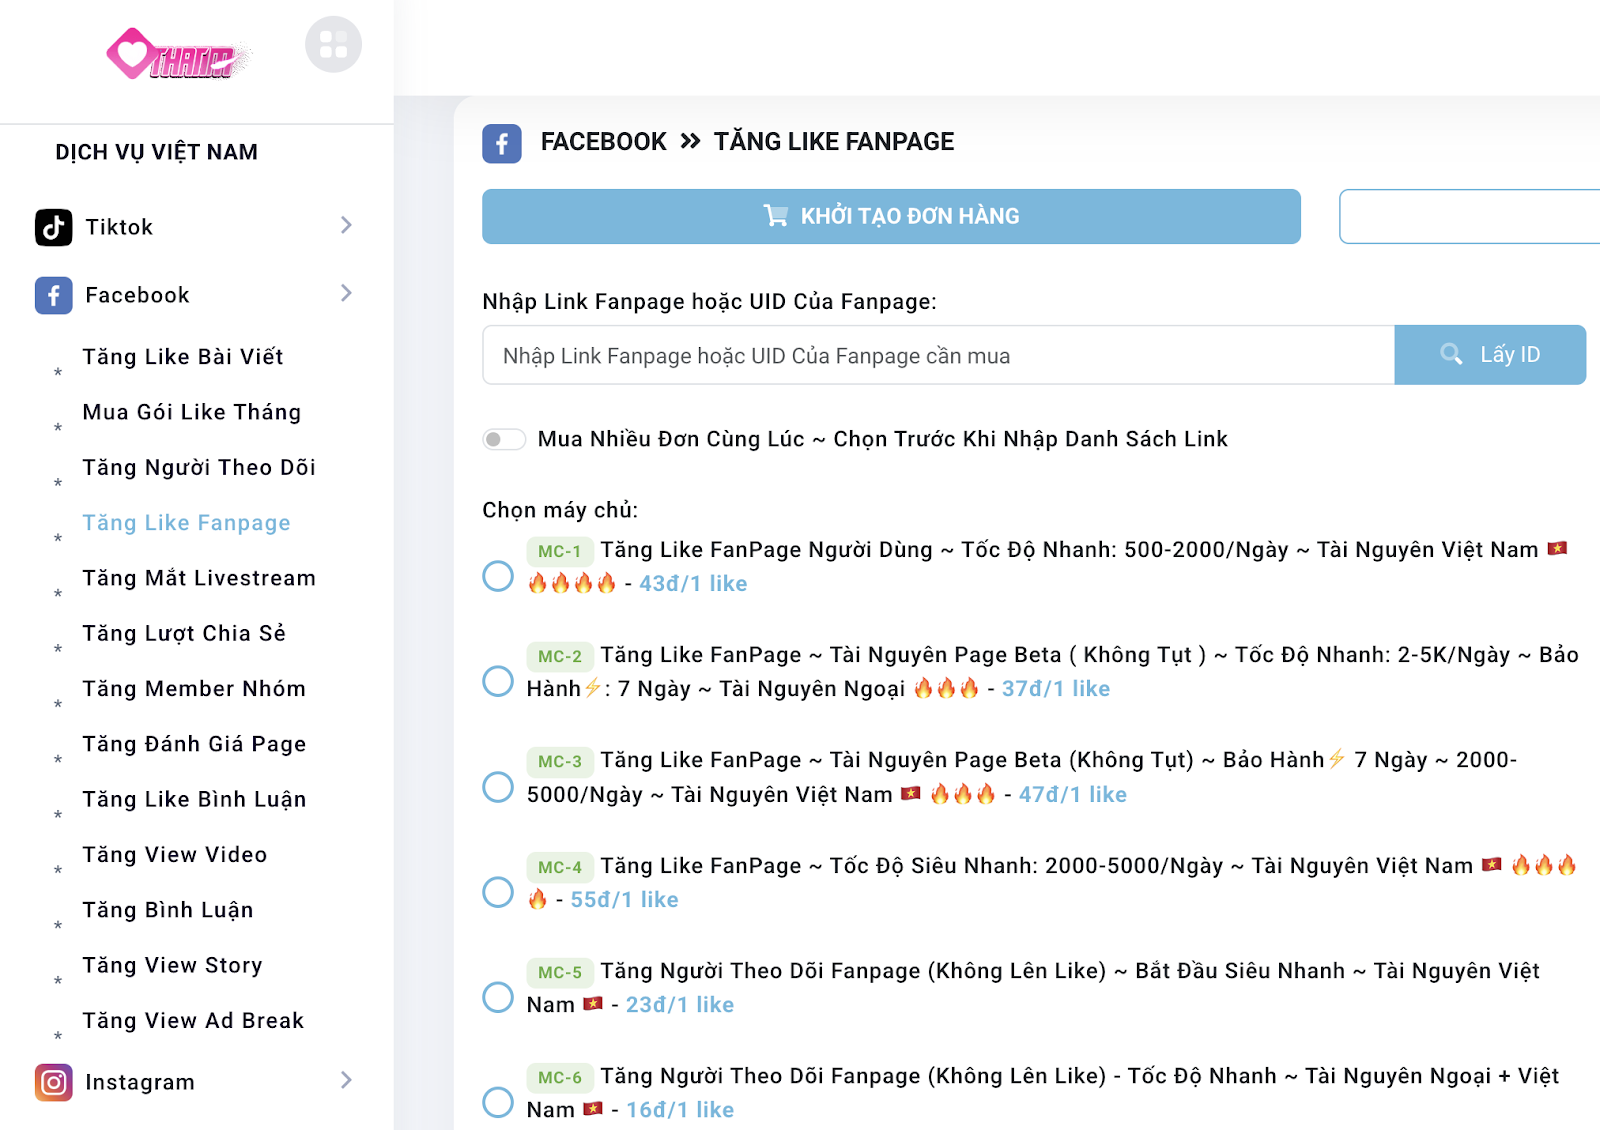Click the 47đ/1 like price text

1073,795
